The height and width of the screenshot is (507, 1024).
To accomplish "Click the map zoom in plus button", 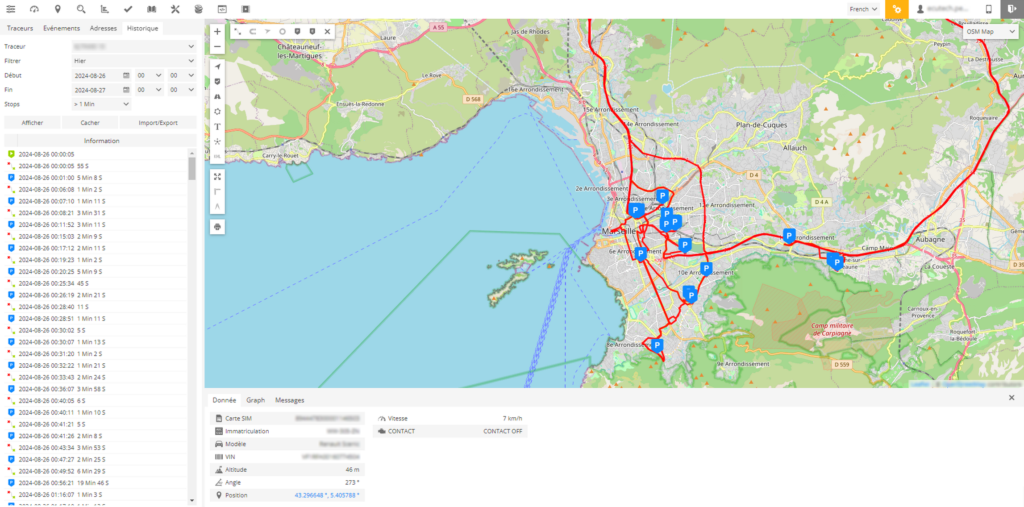I will [x=217, y=31].
